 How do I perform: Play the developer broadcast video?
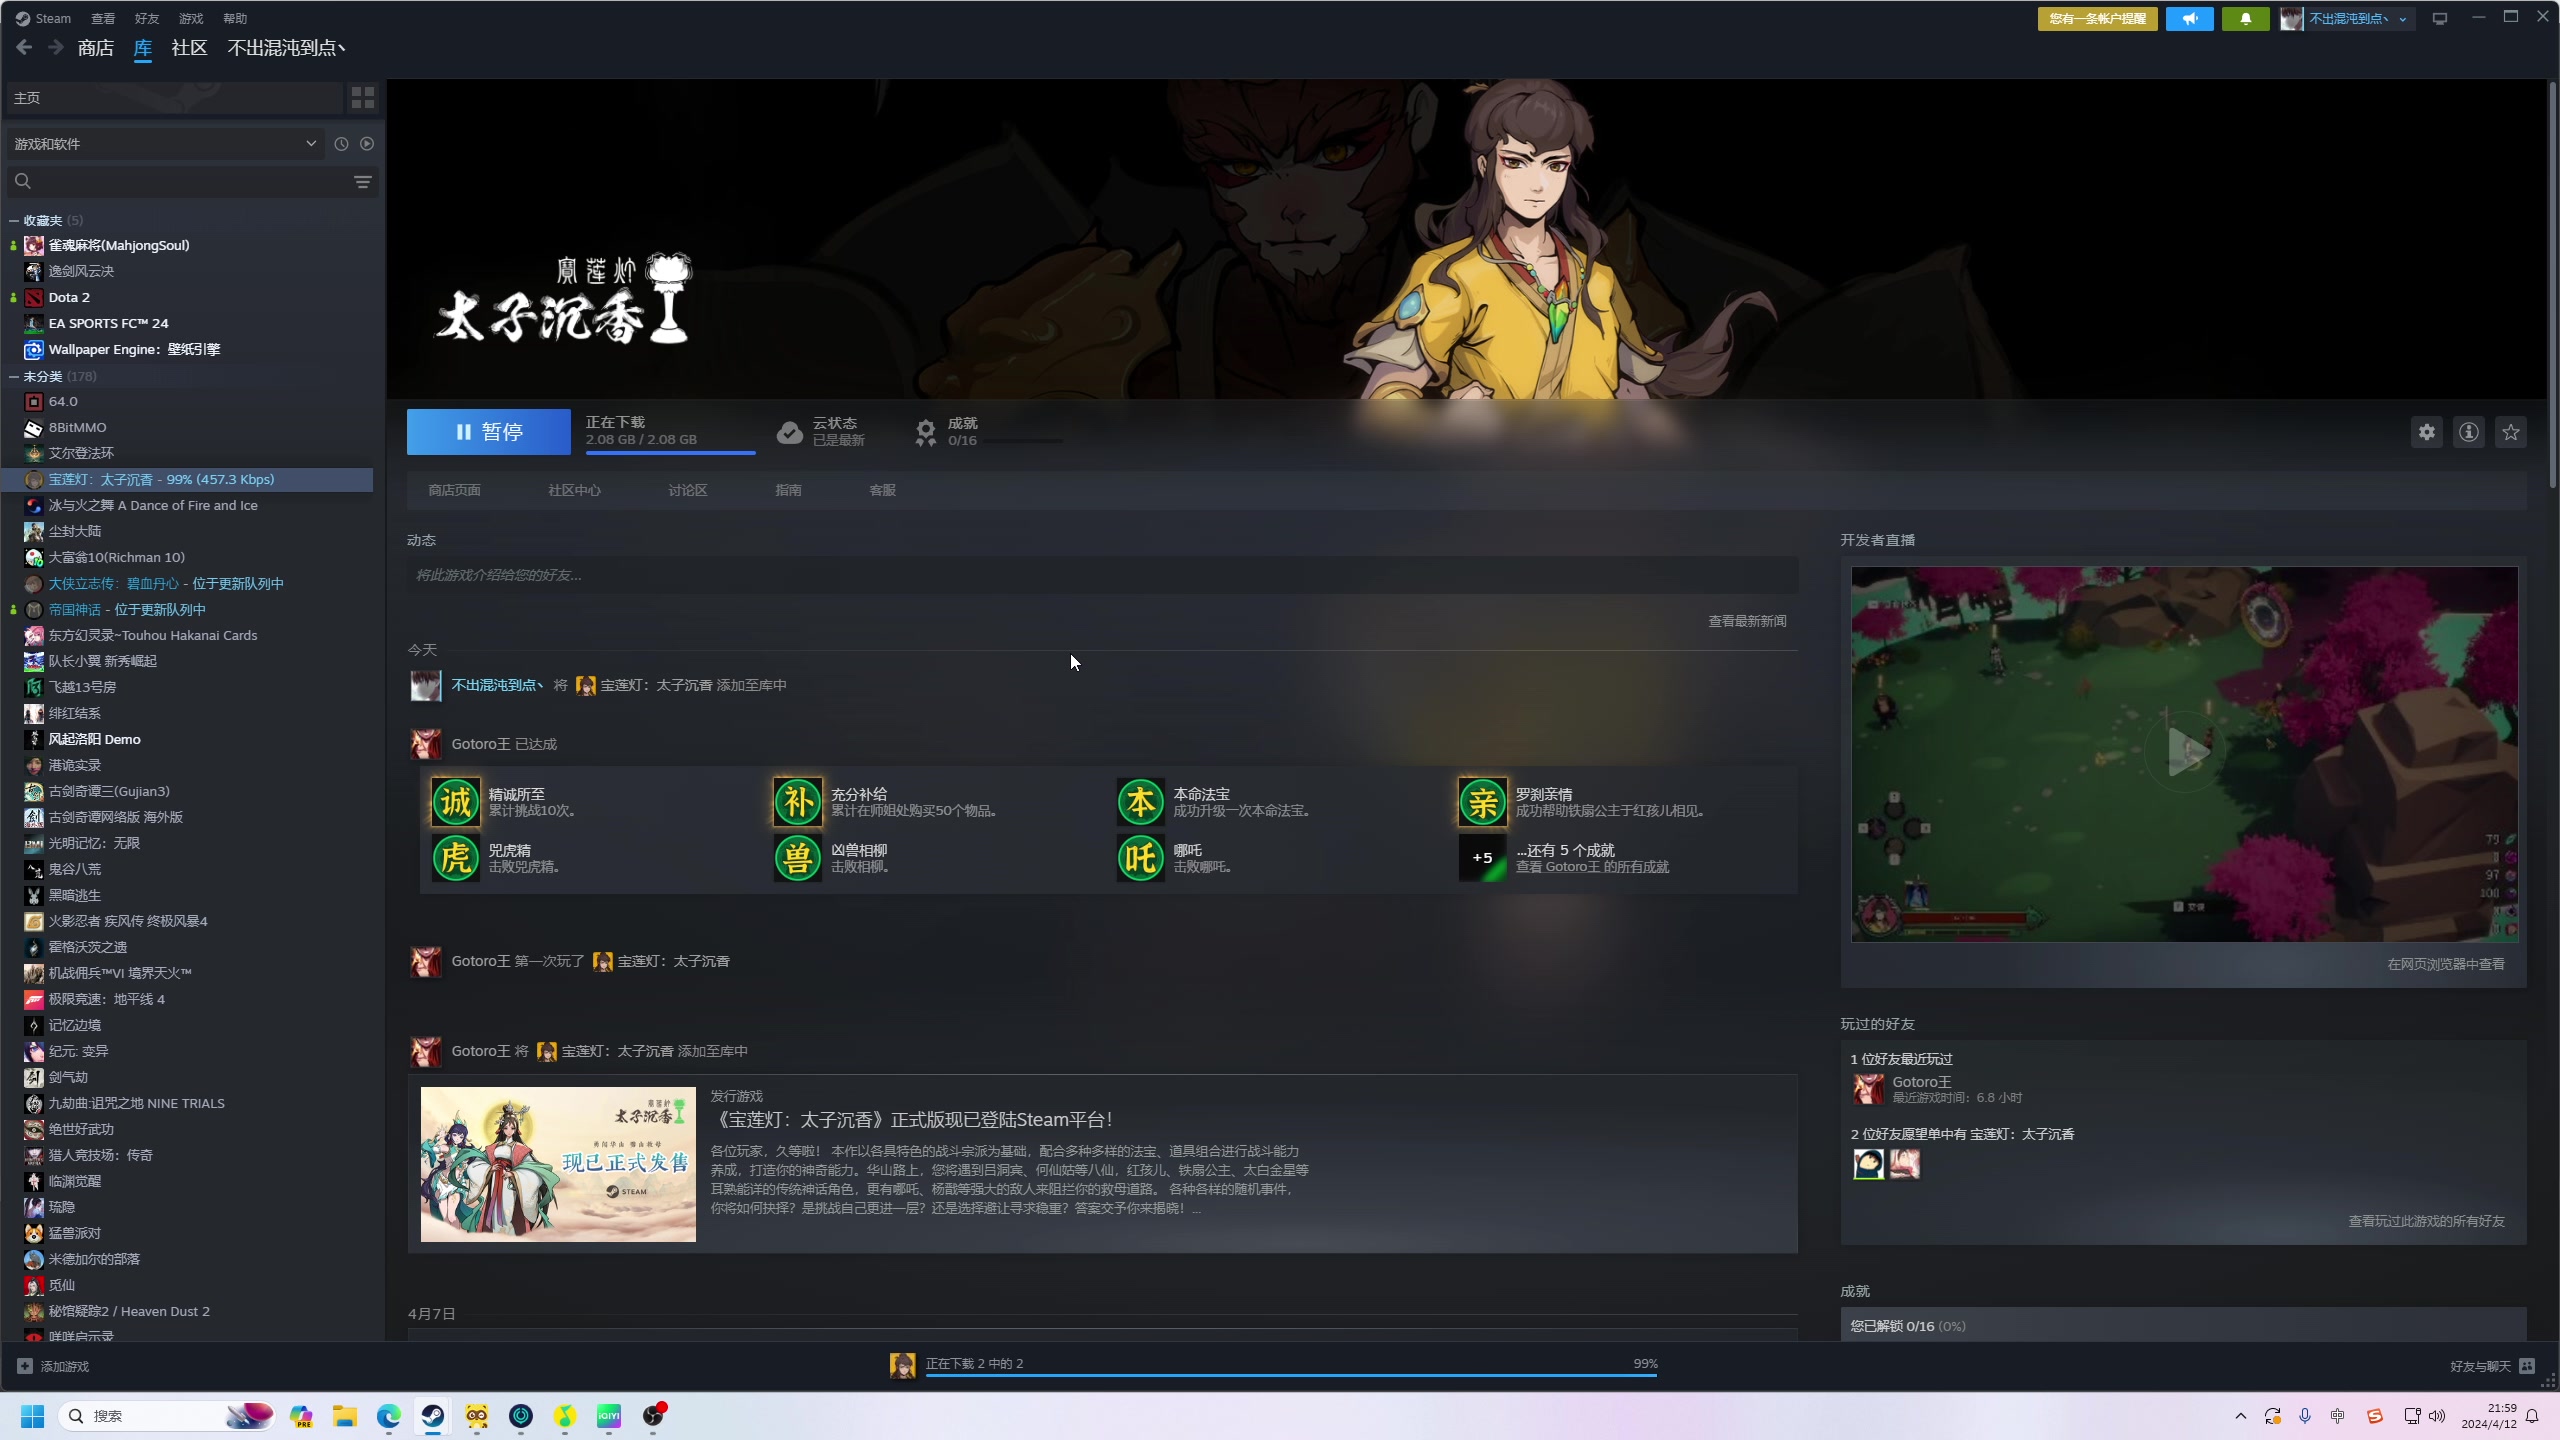tap(2185, 752)
